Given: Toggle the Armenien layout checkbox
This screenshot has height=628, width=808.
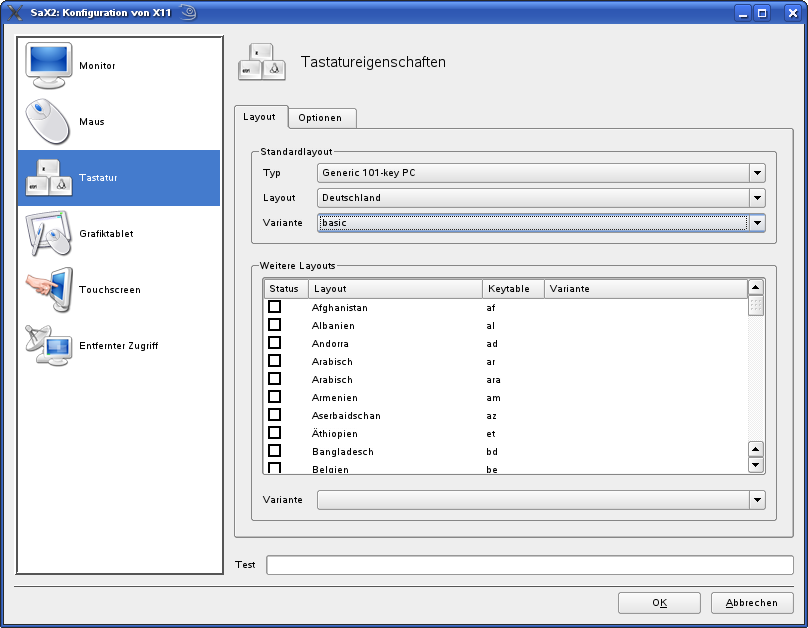Looking at the screenshot, I should click(x=274, y=397).
